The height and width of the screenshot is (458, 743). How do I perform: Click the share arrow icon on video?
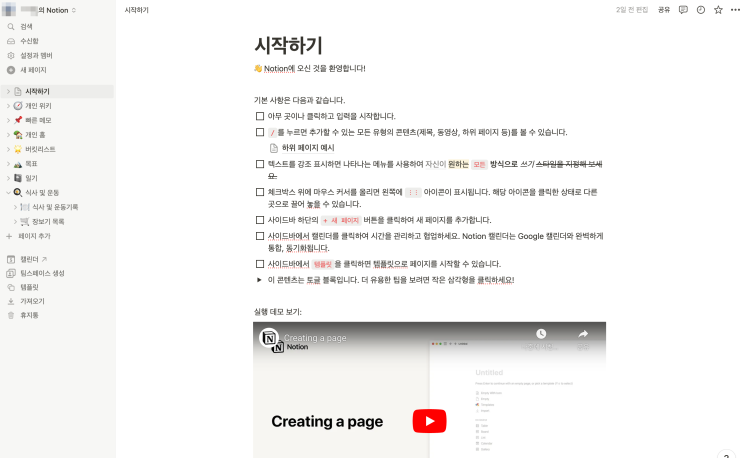tap(583, 334)
